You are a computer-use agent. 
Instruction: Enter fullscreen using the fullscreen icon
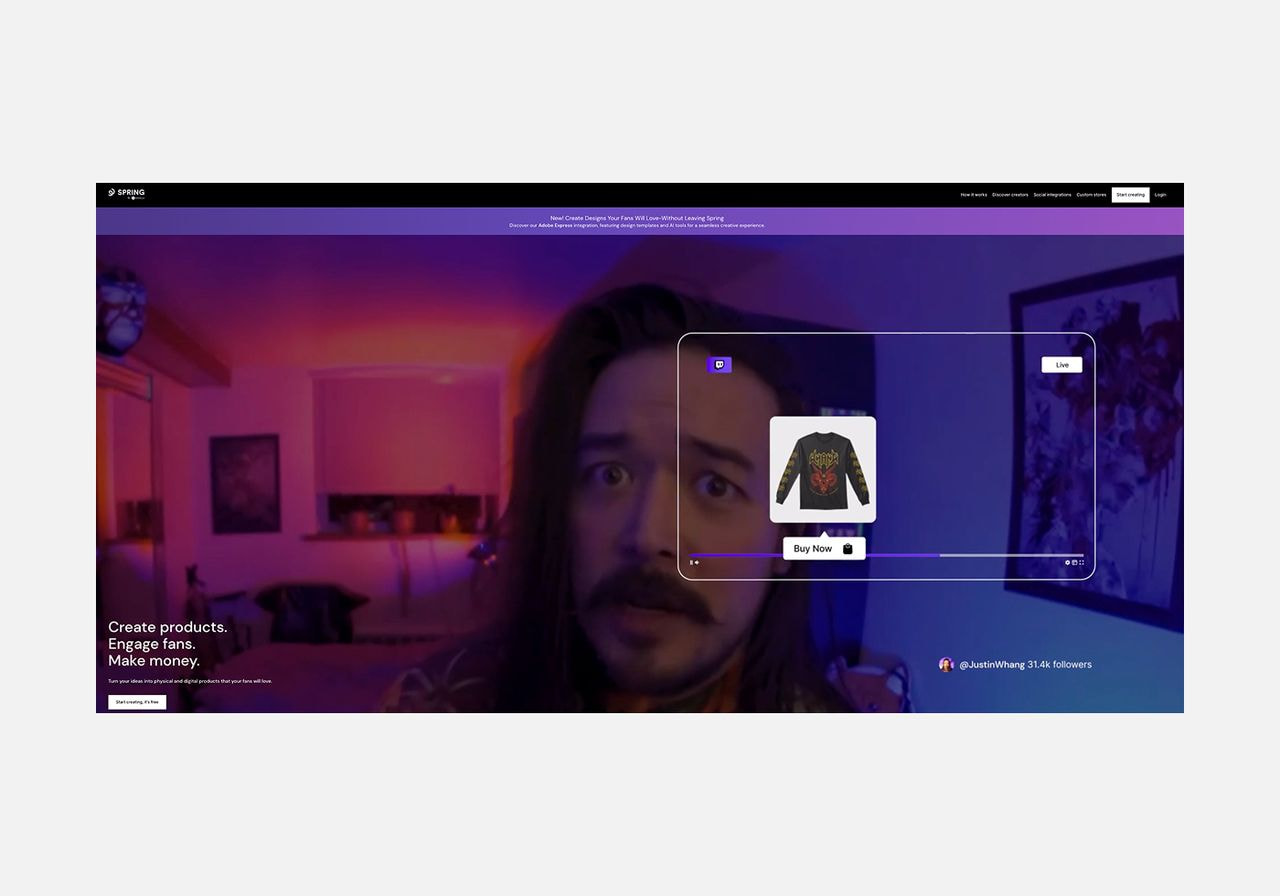[1081, 562]
